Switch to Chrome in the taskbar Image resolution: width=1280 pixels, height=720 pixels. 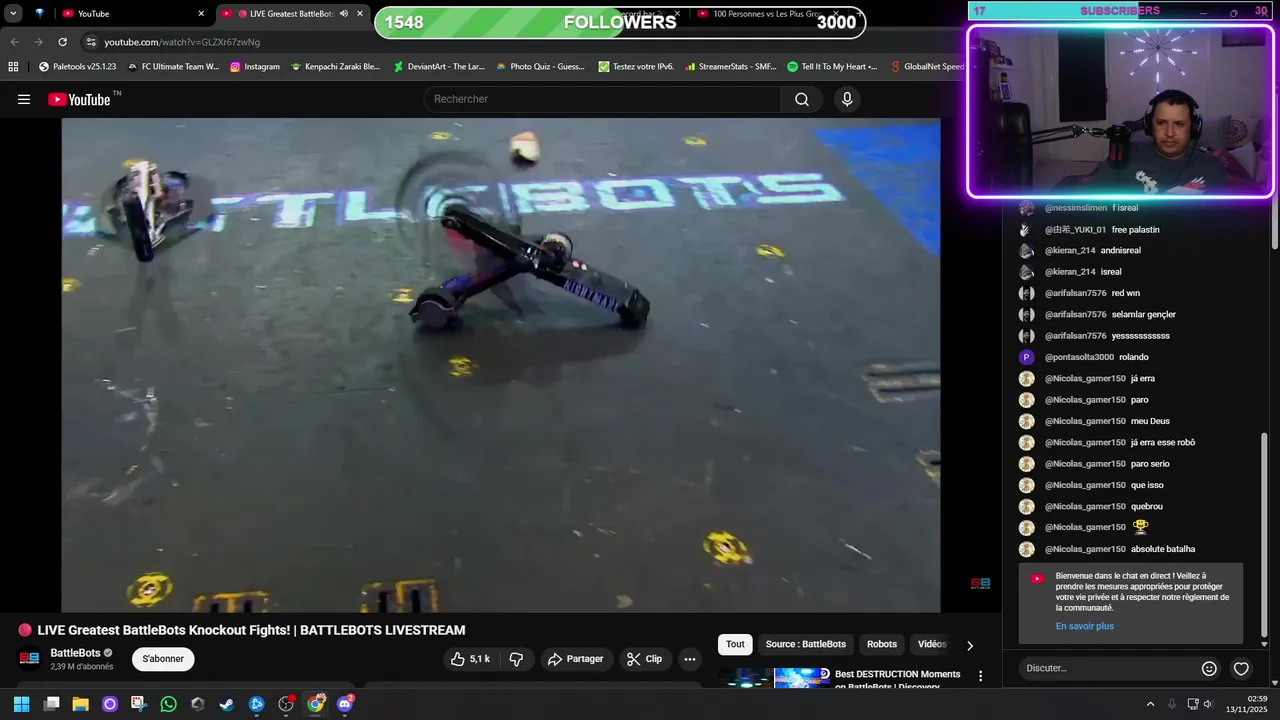pyautogui.click(x=315, y=704)
